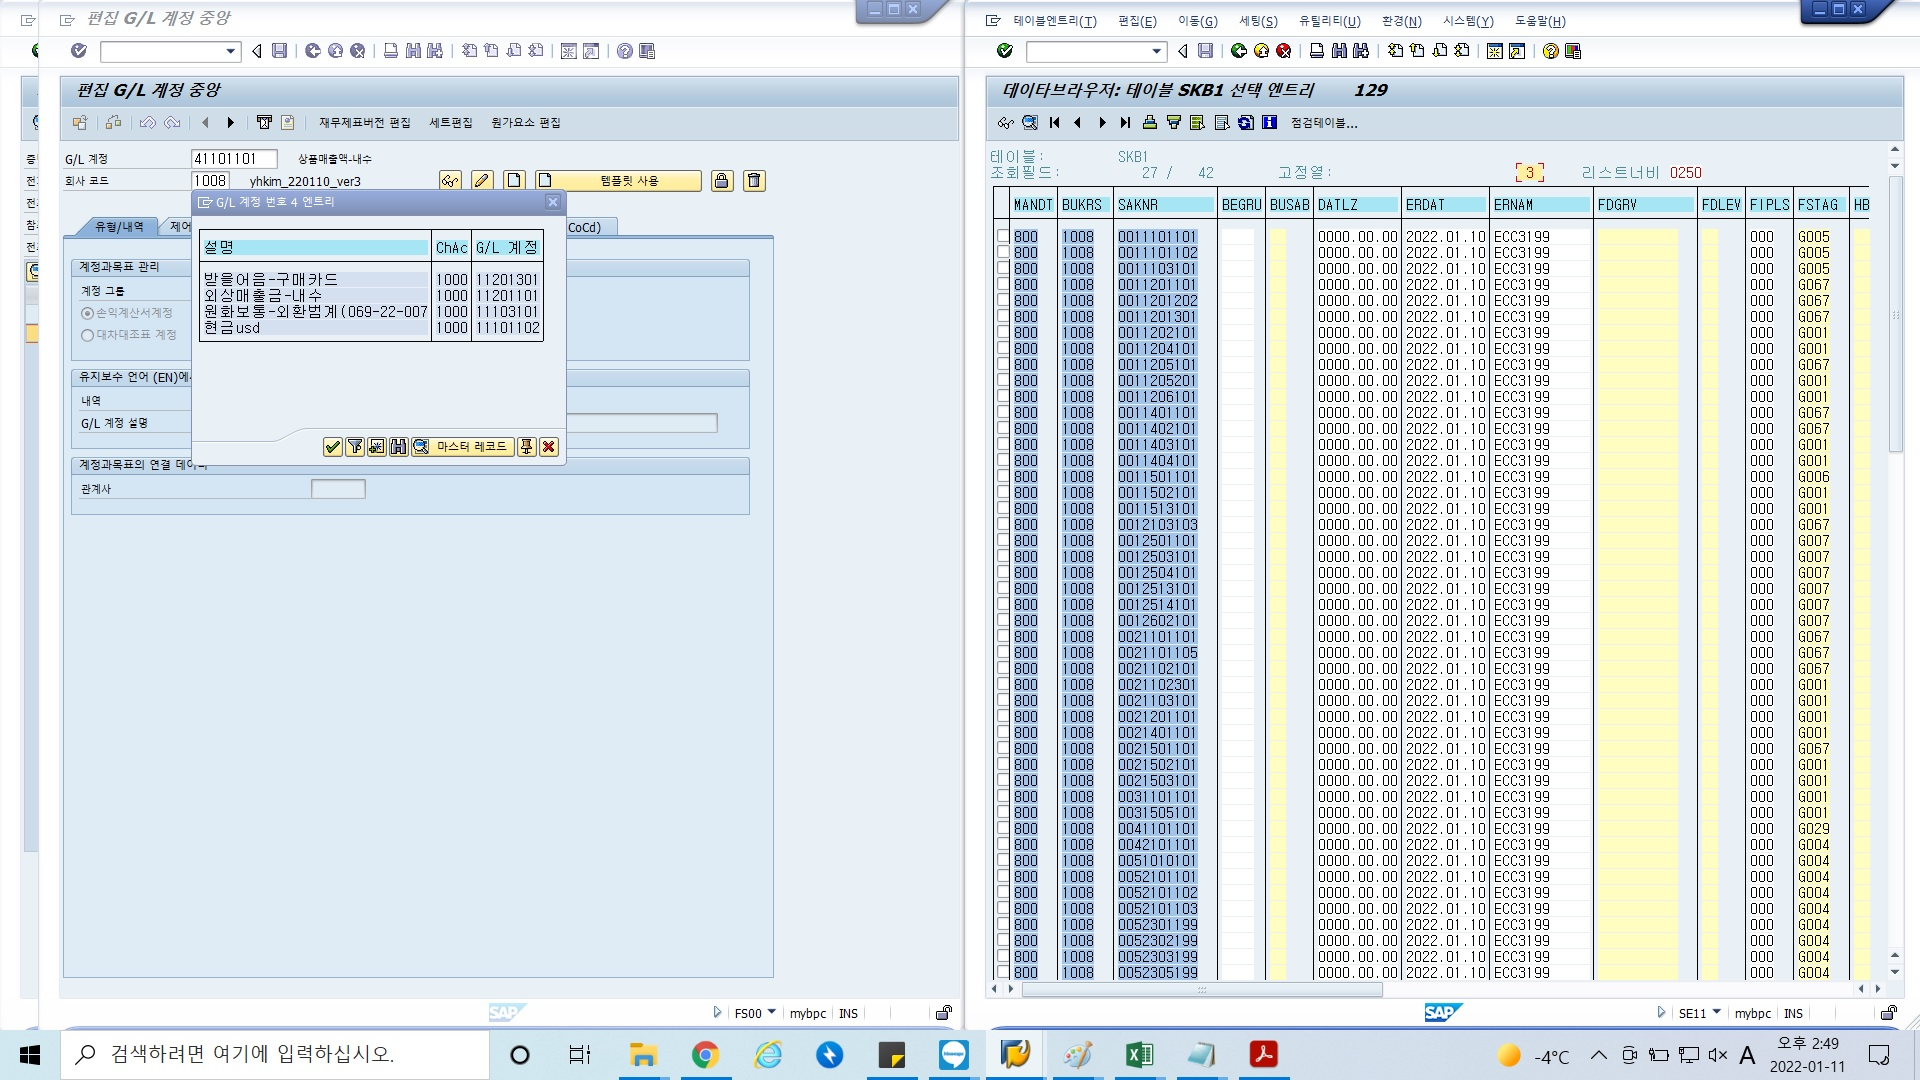Expand status bar triangle left of SE11

1661,1013
